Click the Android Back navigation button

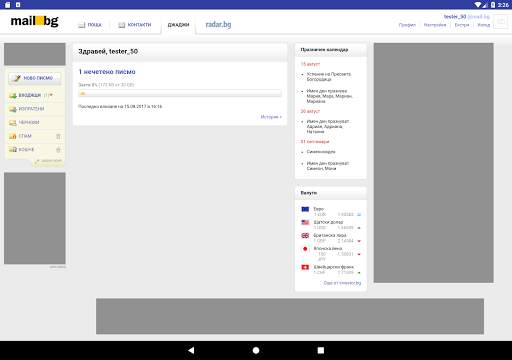click(191, 350)
